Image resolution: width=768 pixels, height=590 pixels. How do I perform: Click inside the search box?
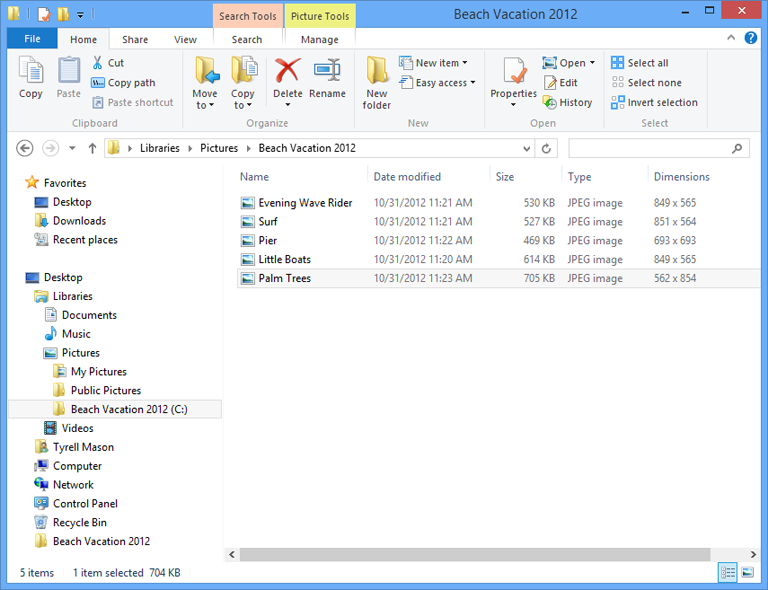point(650,148)
